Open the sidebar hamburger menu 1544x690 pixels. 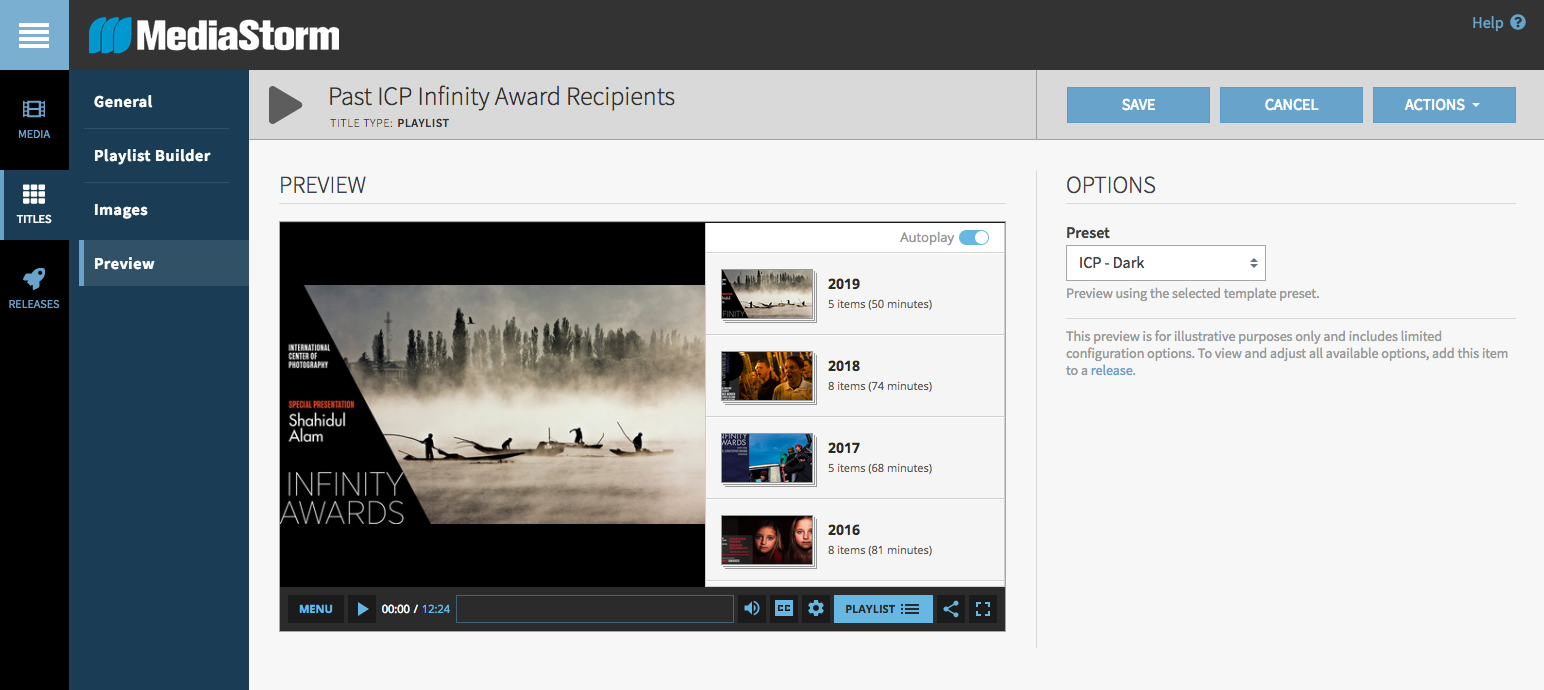point(34,34)
